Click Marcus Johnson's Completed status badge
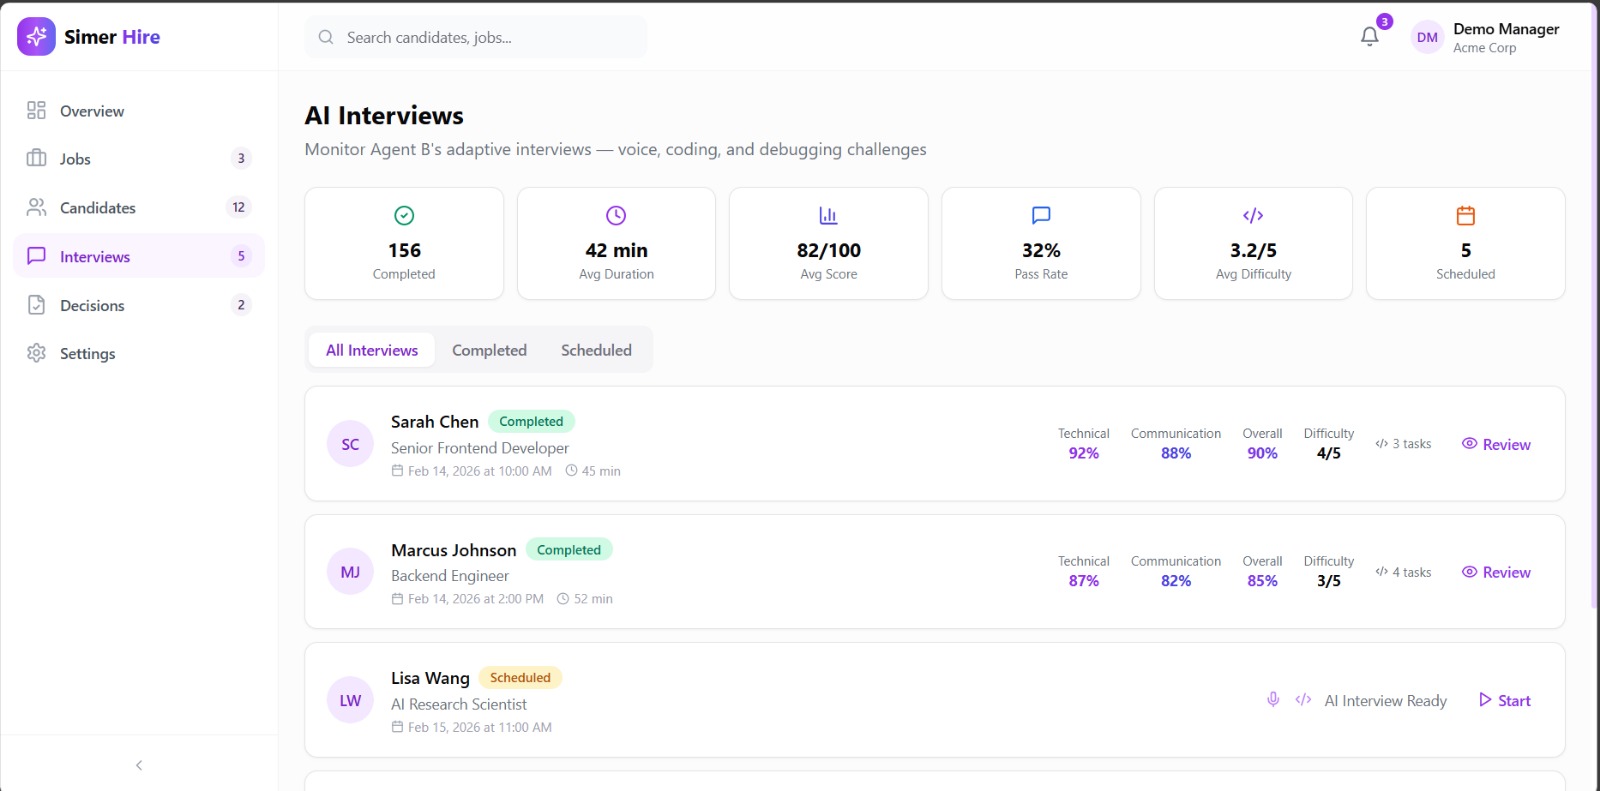The width and height of the screenshot is (1600, 791). click(569, 549)
